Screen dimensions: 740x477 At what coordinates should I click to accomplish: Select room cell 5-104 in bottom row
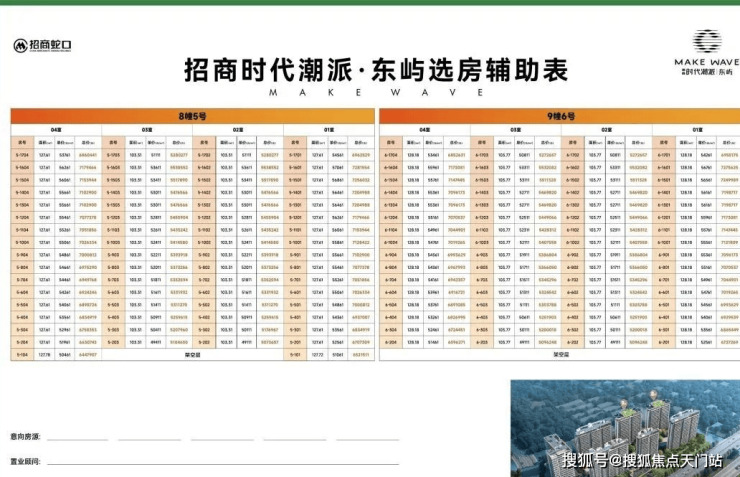(22, 355)
